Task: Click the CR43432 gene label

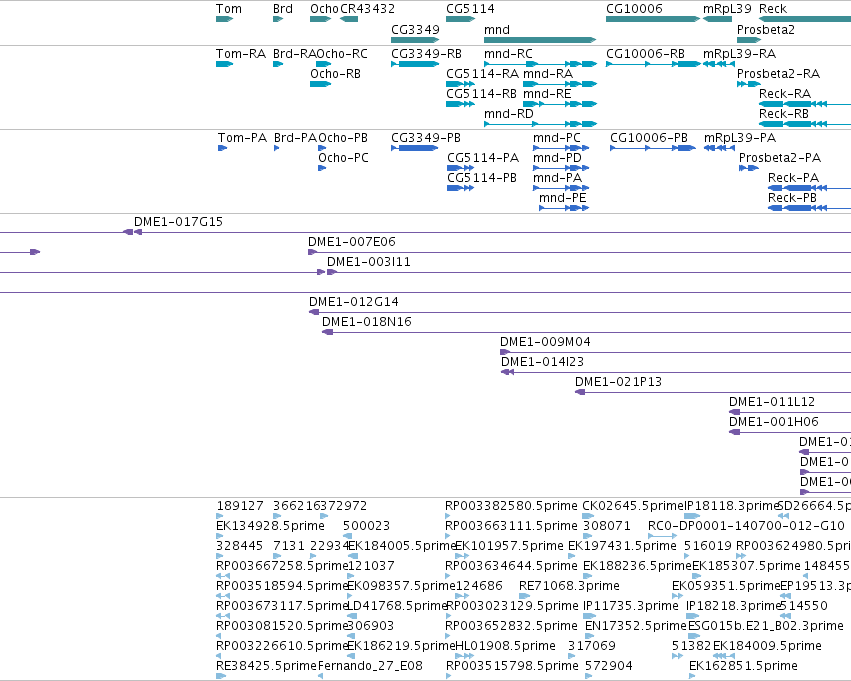Action: tap(367, 9)
